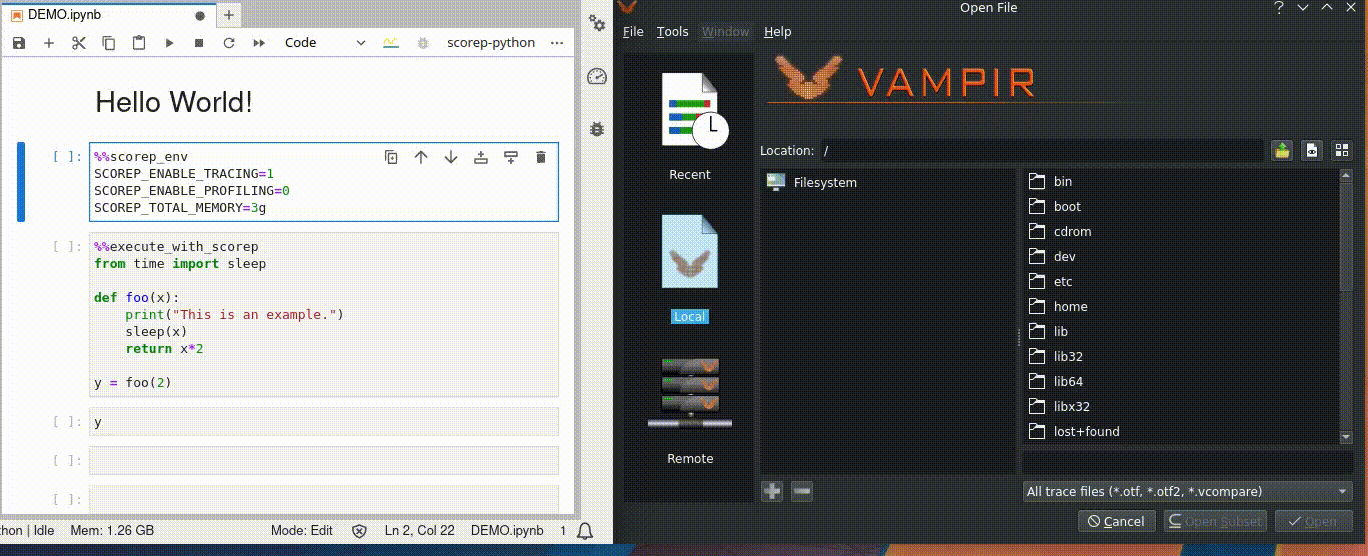Duplicate the scorep_env cell
Viewport: 1368px width, 556px height.
click(392, 157)
